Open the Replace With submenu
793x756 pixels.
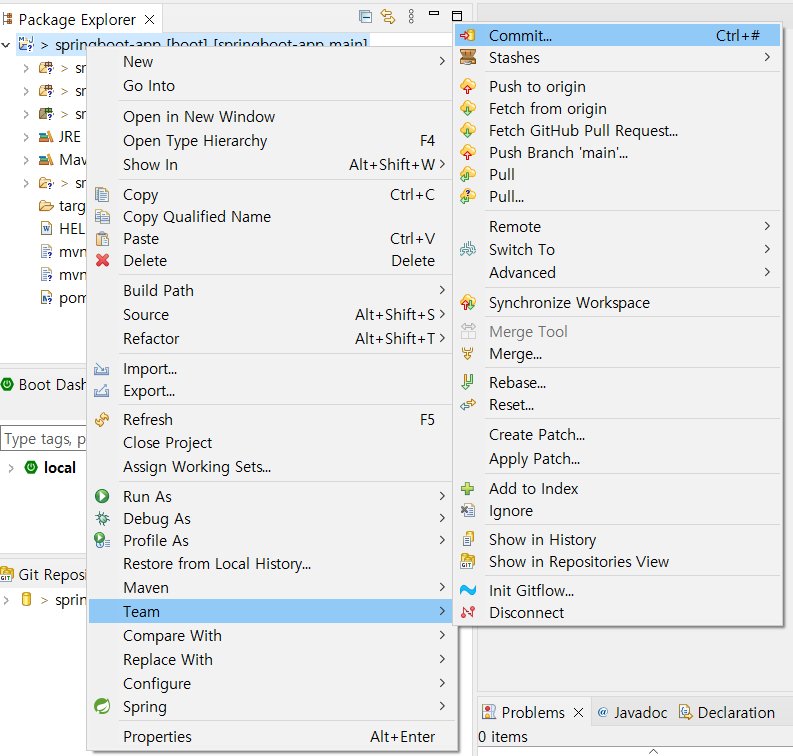[271, 659]
